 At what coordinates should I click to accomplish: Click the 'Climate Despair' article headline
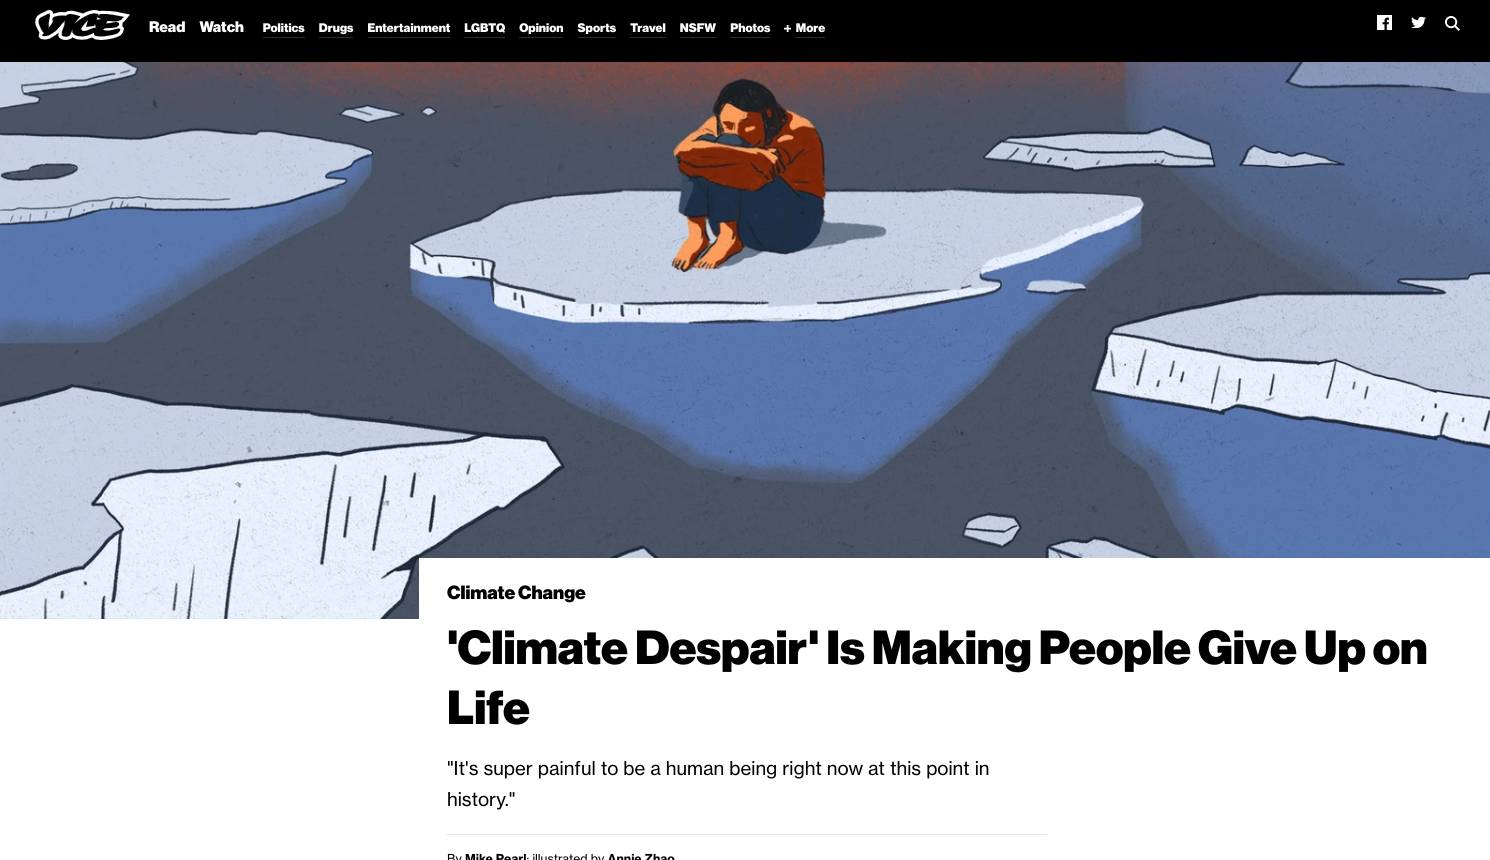(937, 678)
